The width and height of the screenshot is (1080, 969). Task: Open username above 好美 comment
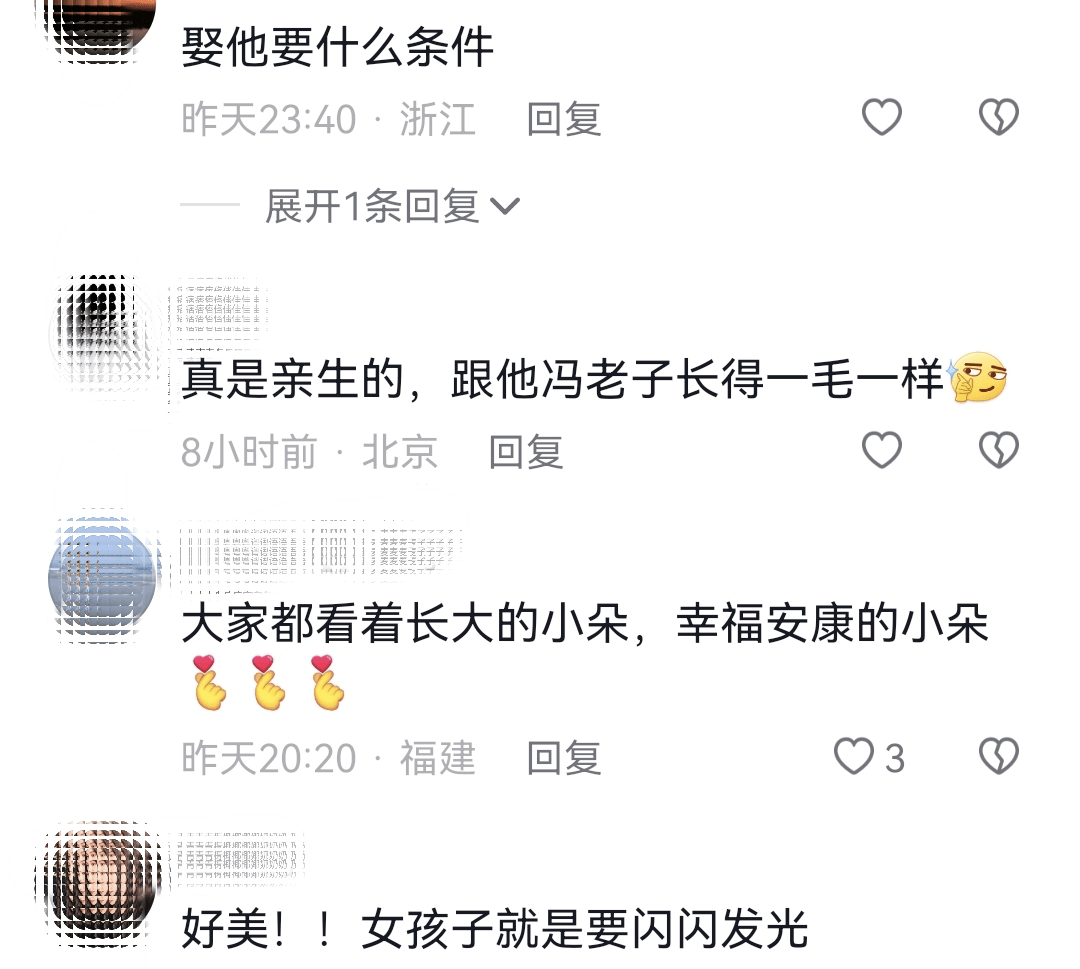[x=238, y=858]
